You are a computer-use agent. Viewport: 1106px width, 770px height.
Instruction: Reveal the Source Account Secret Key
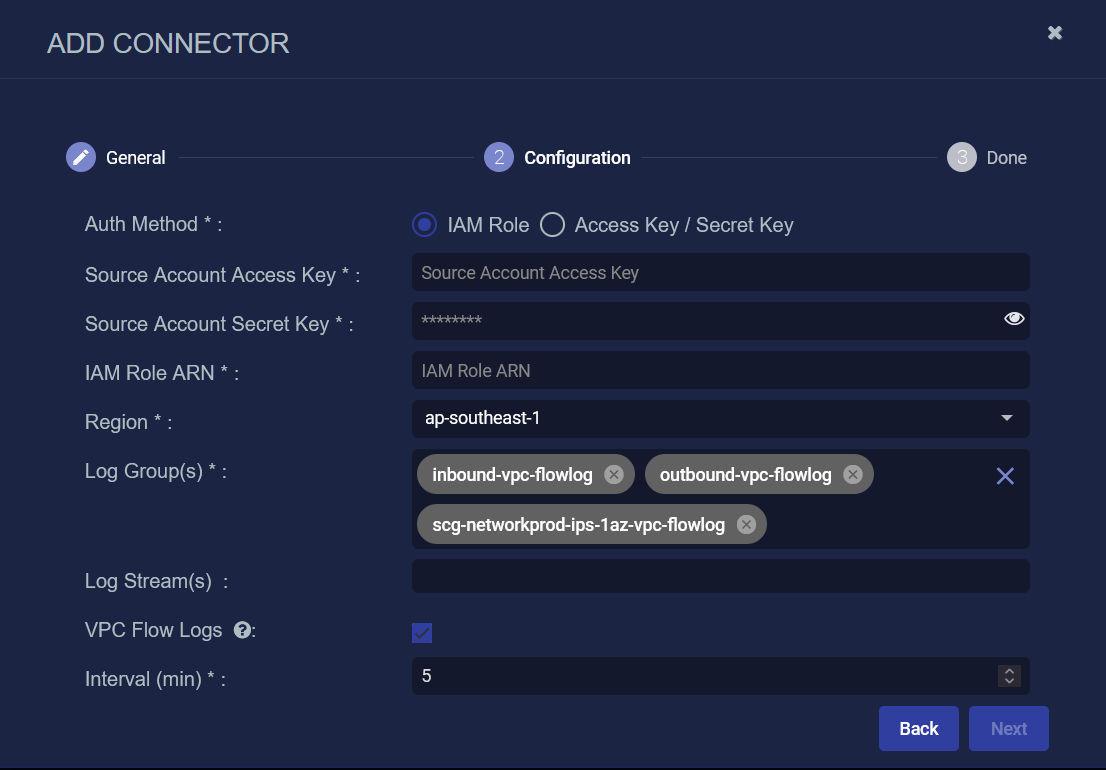click(x=1014, y=319)
